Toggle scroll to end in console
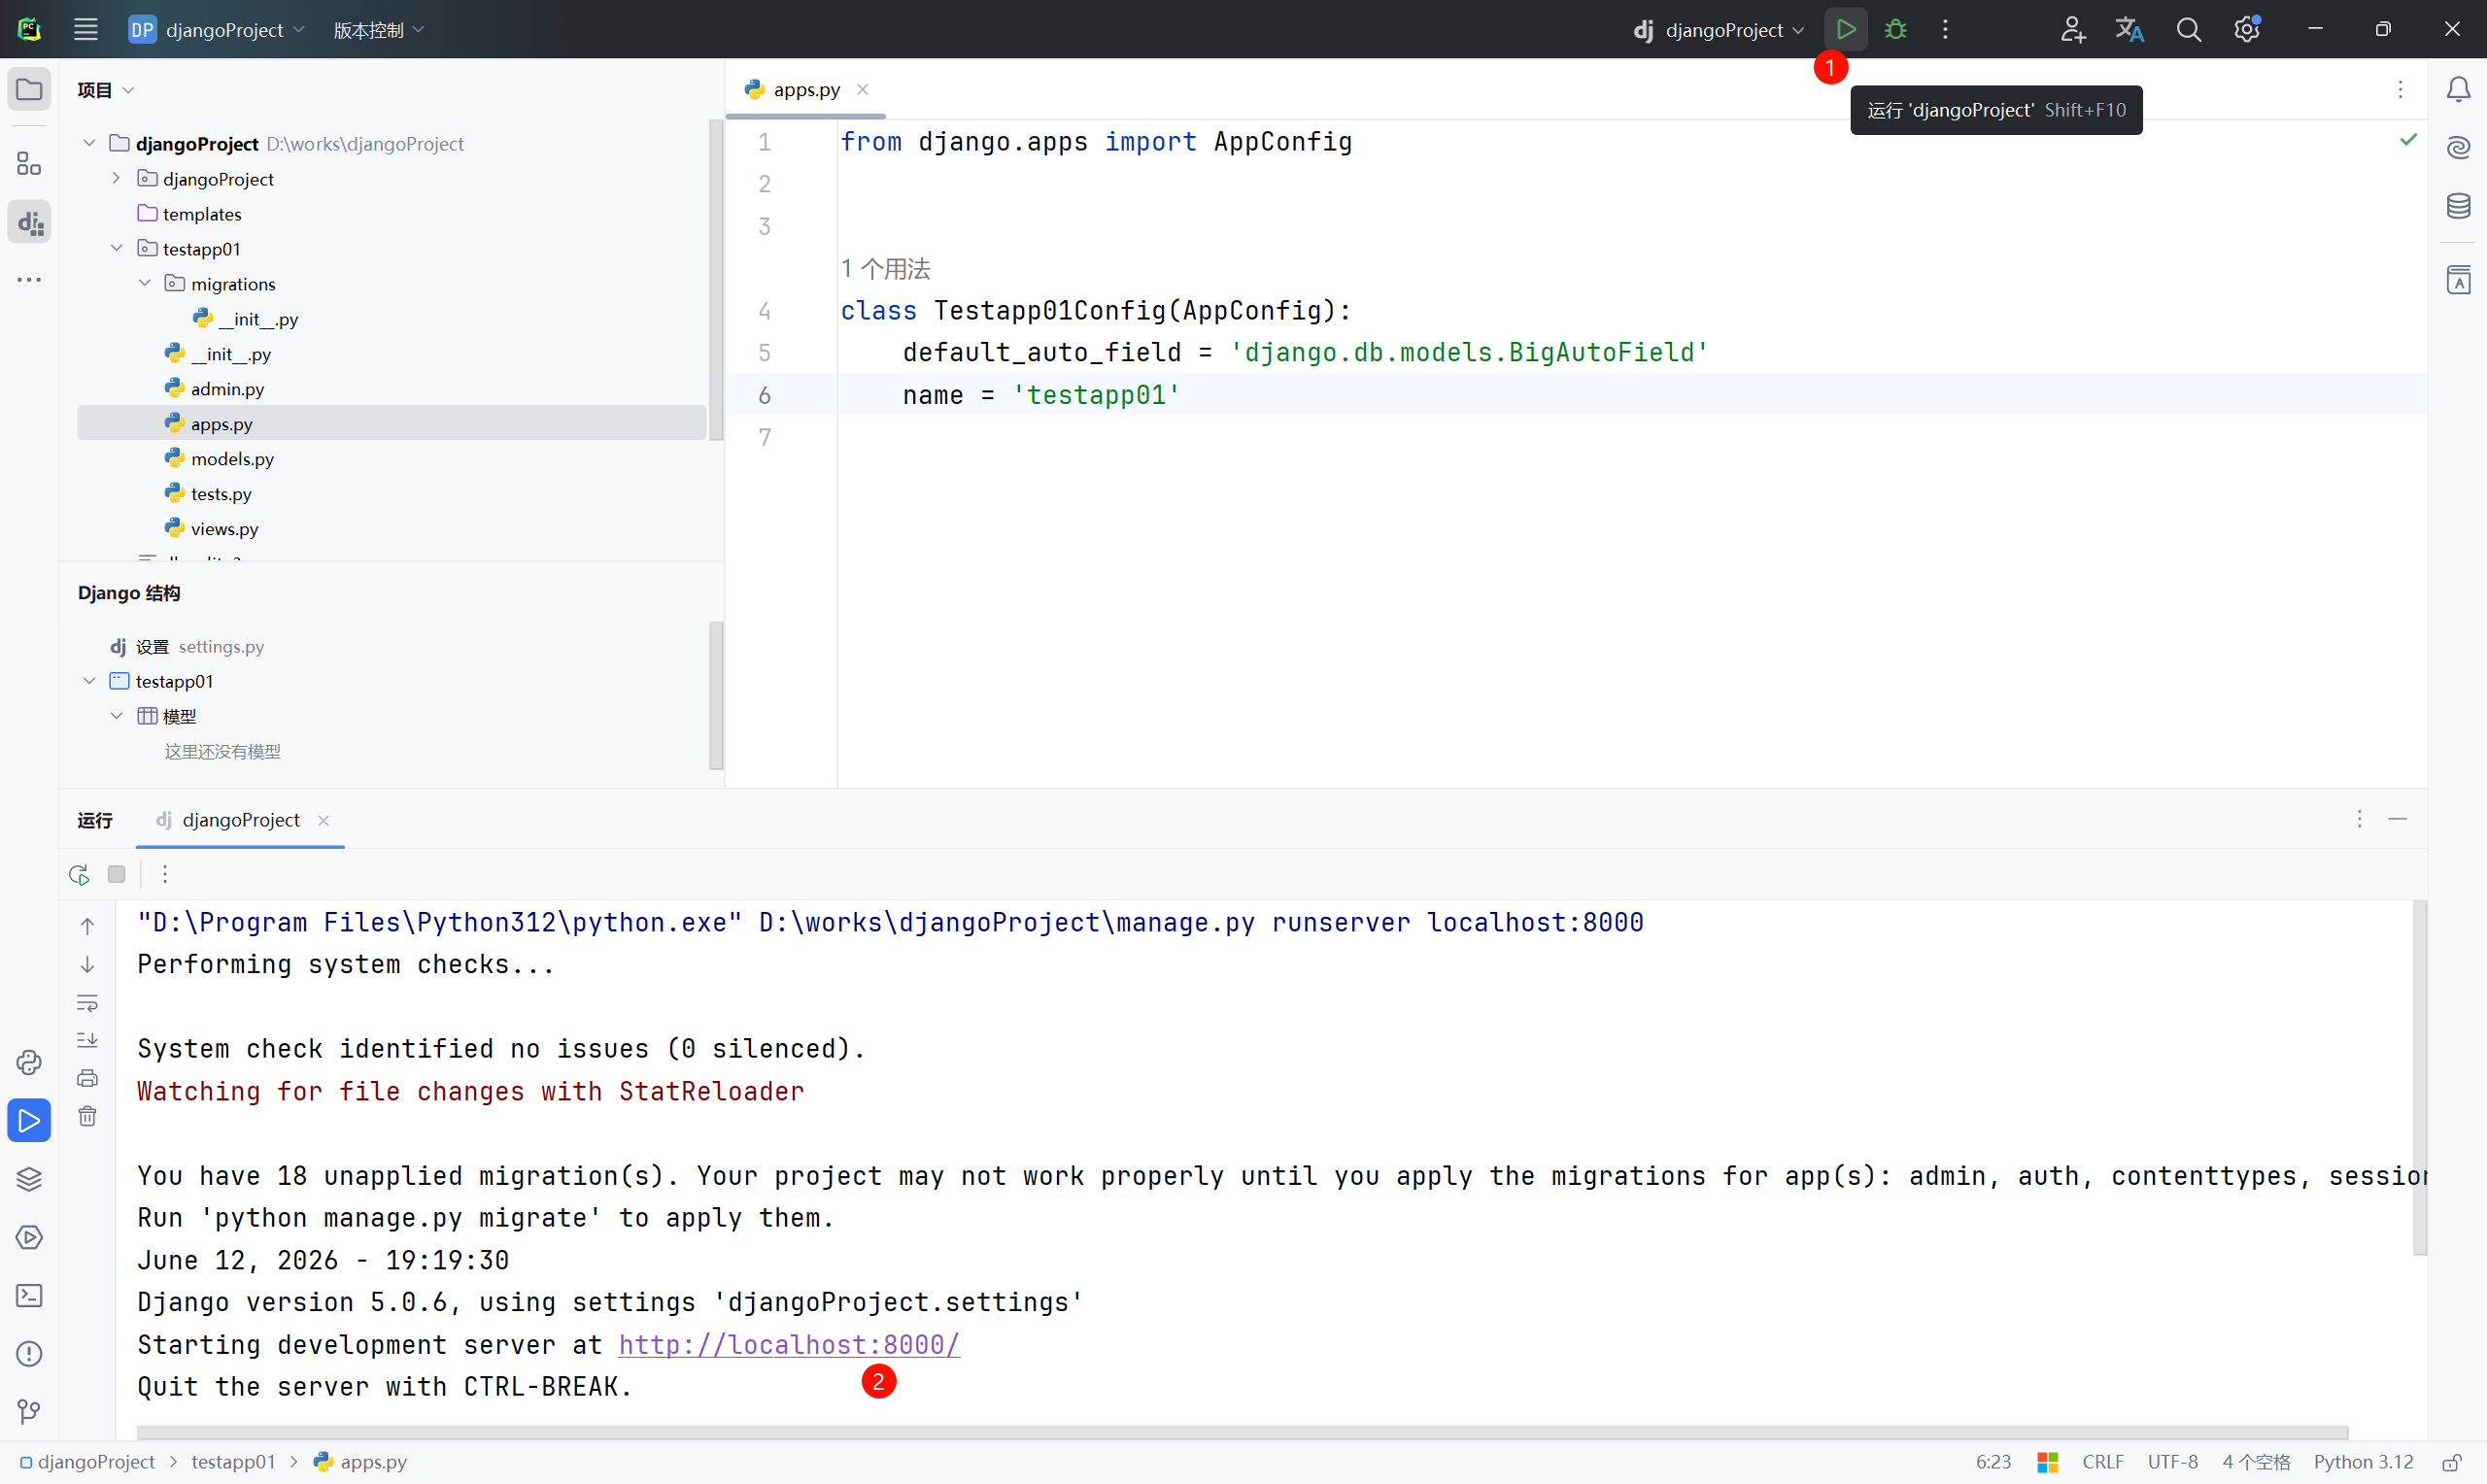This screenshot has width=2487, height=1484. [x=88, y=1040]
